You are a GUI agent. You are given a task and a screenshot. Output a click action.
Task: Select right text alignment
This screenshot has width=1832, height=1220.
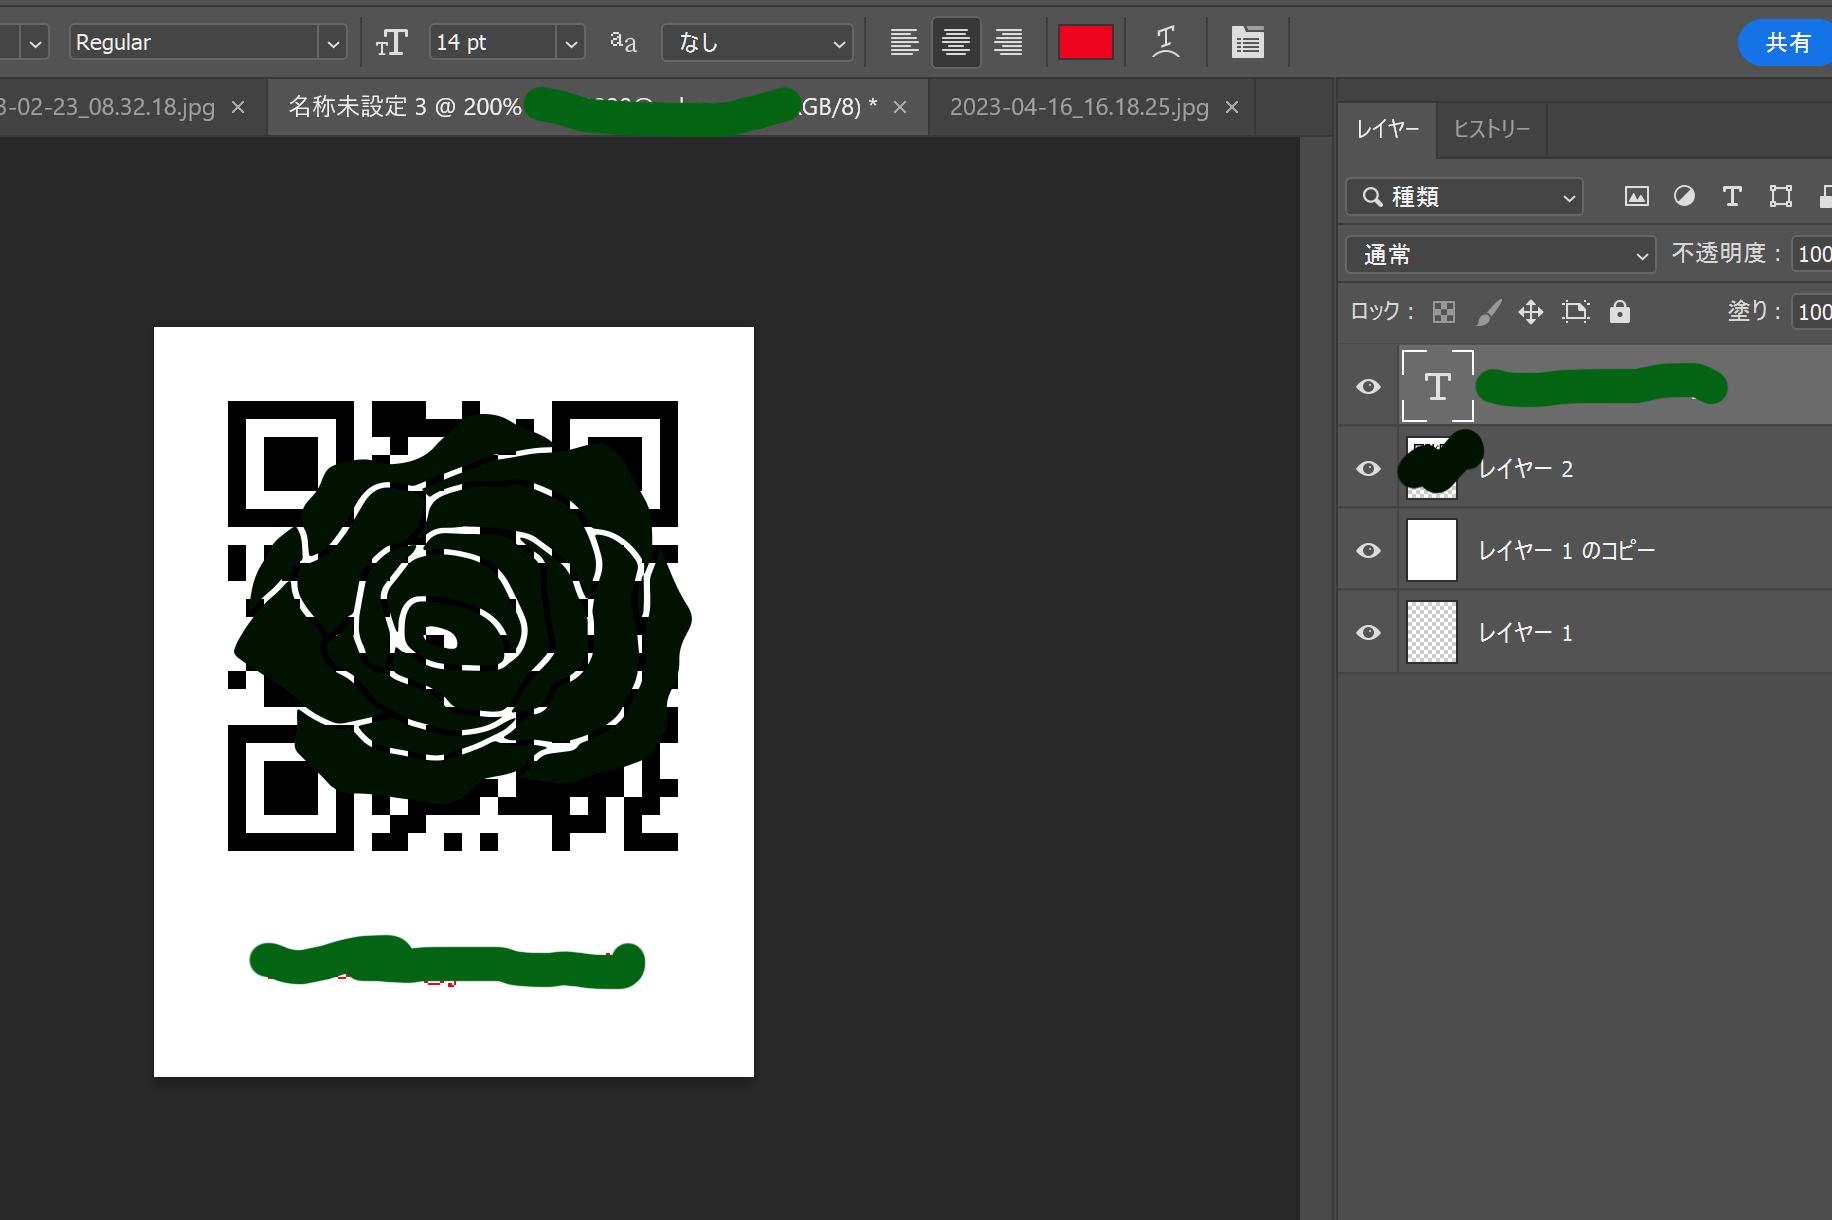[x=1008, y=43]
